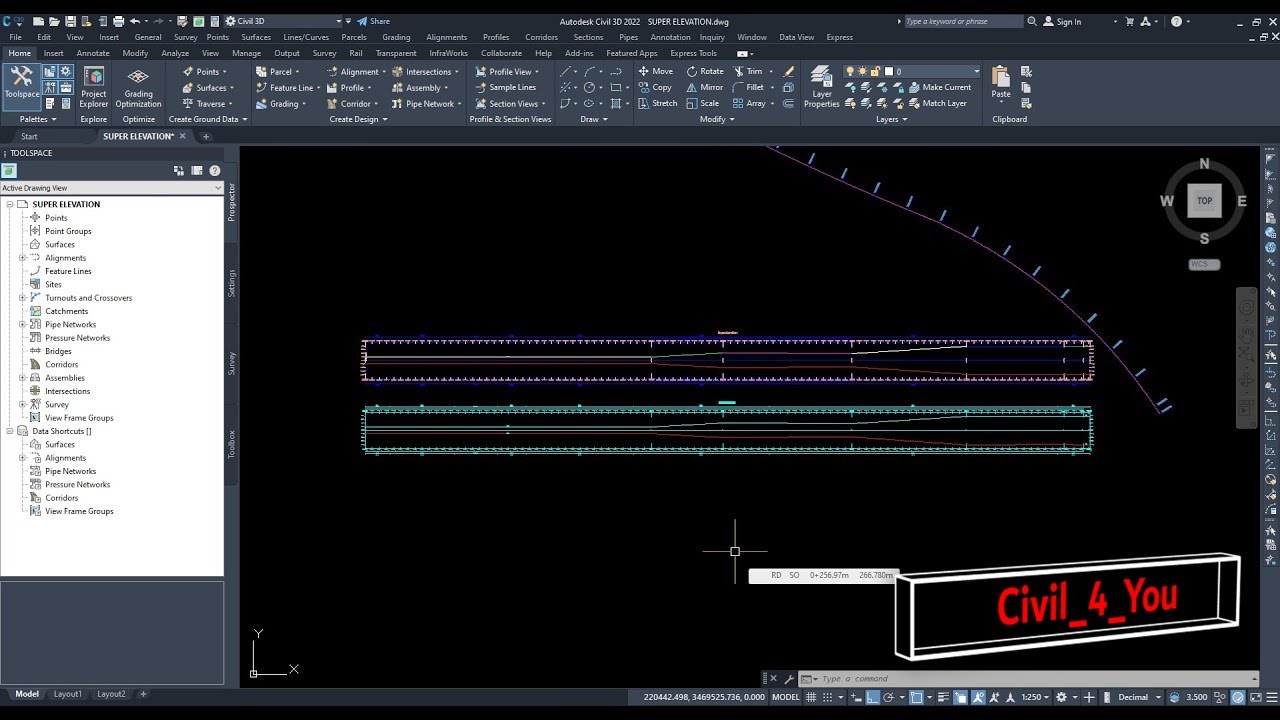
Task: Open the Active Drawing View dropdown
Action: 111,188
